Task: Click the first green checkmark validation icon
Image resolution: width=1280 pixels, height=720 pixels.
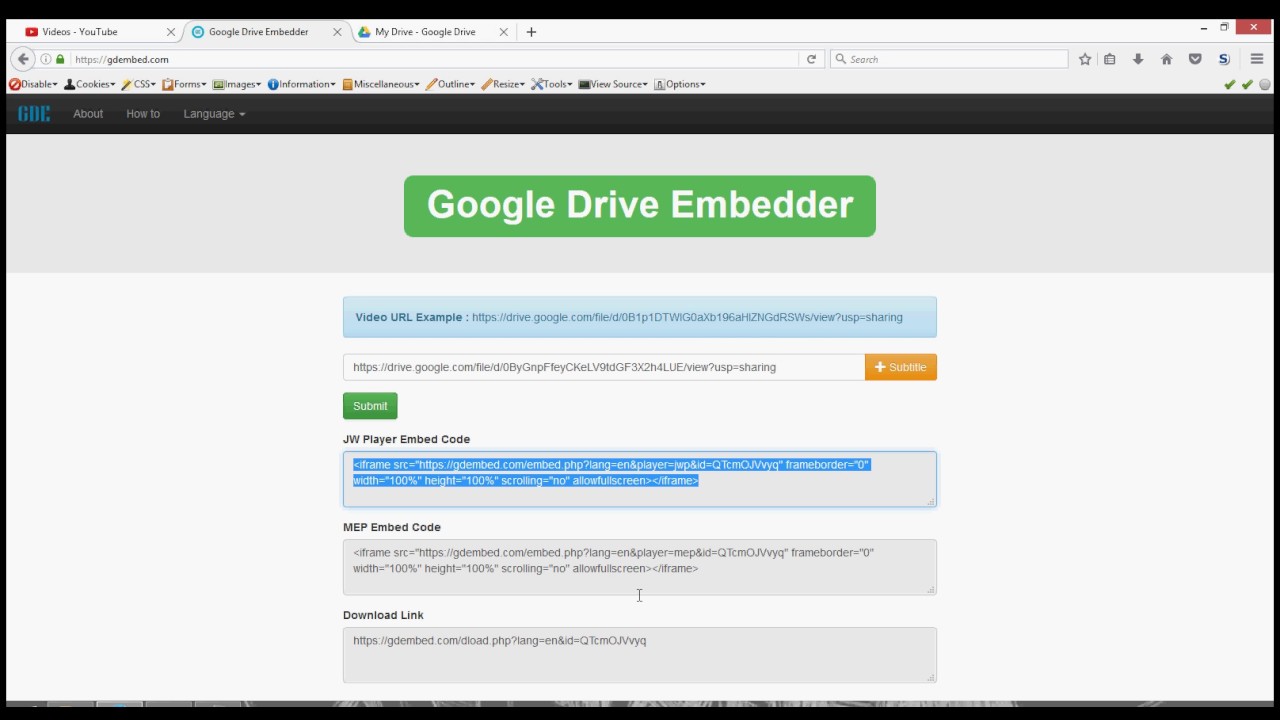Action: coord(1230,84)
